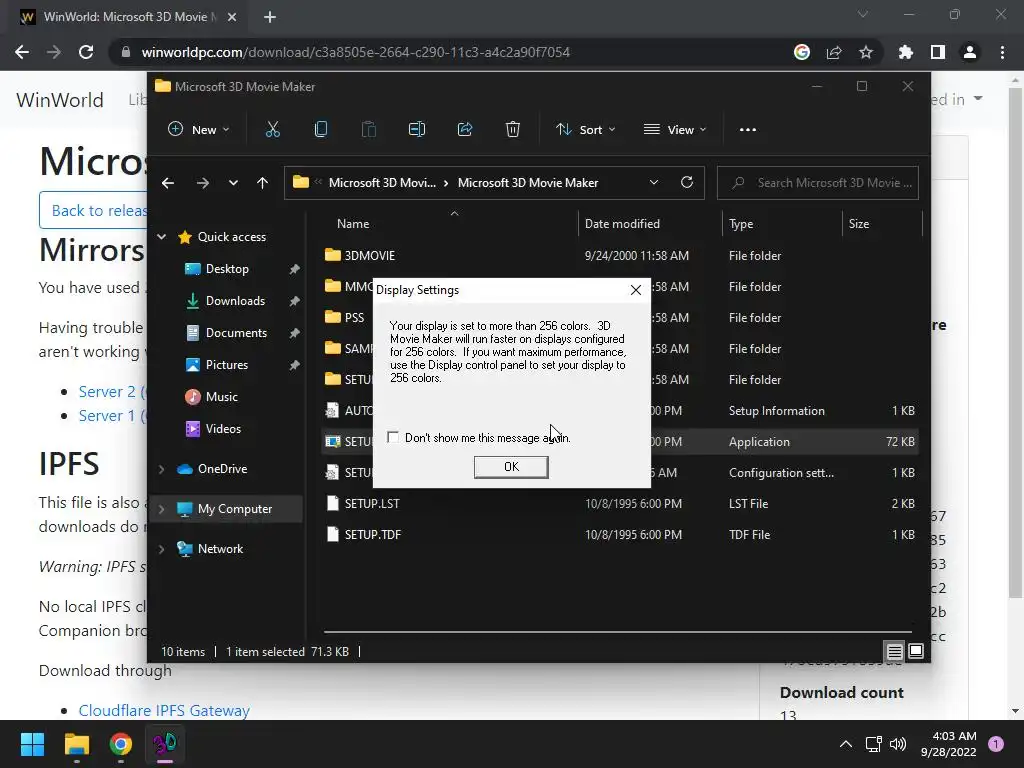Click the Share icon in Explorer toolbar
Image resolution: width=1024 pixels, height=768 pixels.
coord(465,129)
